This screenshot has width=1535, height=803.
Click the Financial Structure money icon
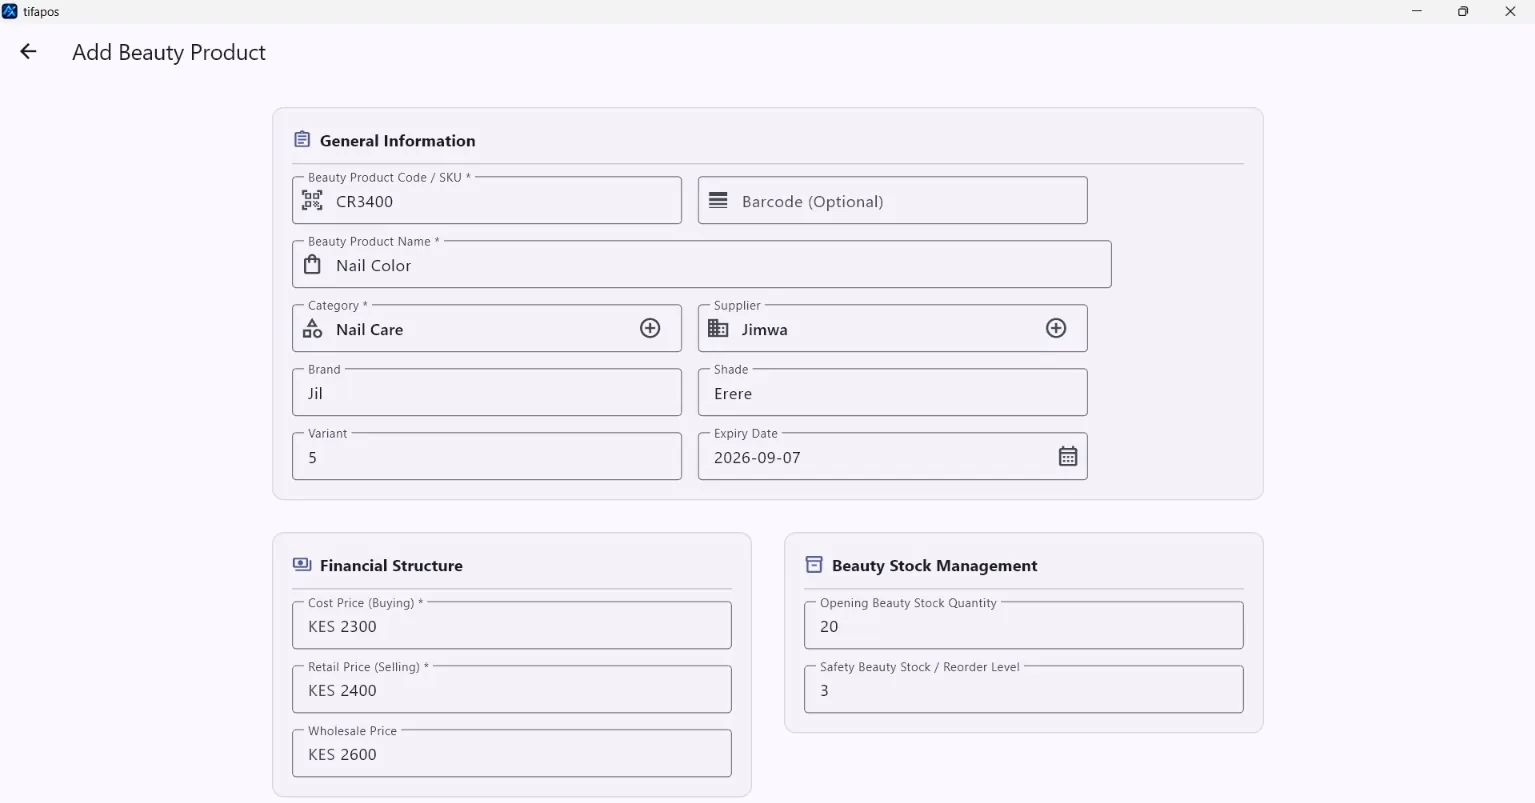tap(302, 564)
